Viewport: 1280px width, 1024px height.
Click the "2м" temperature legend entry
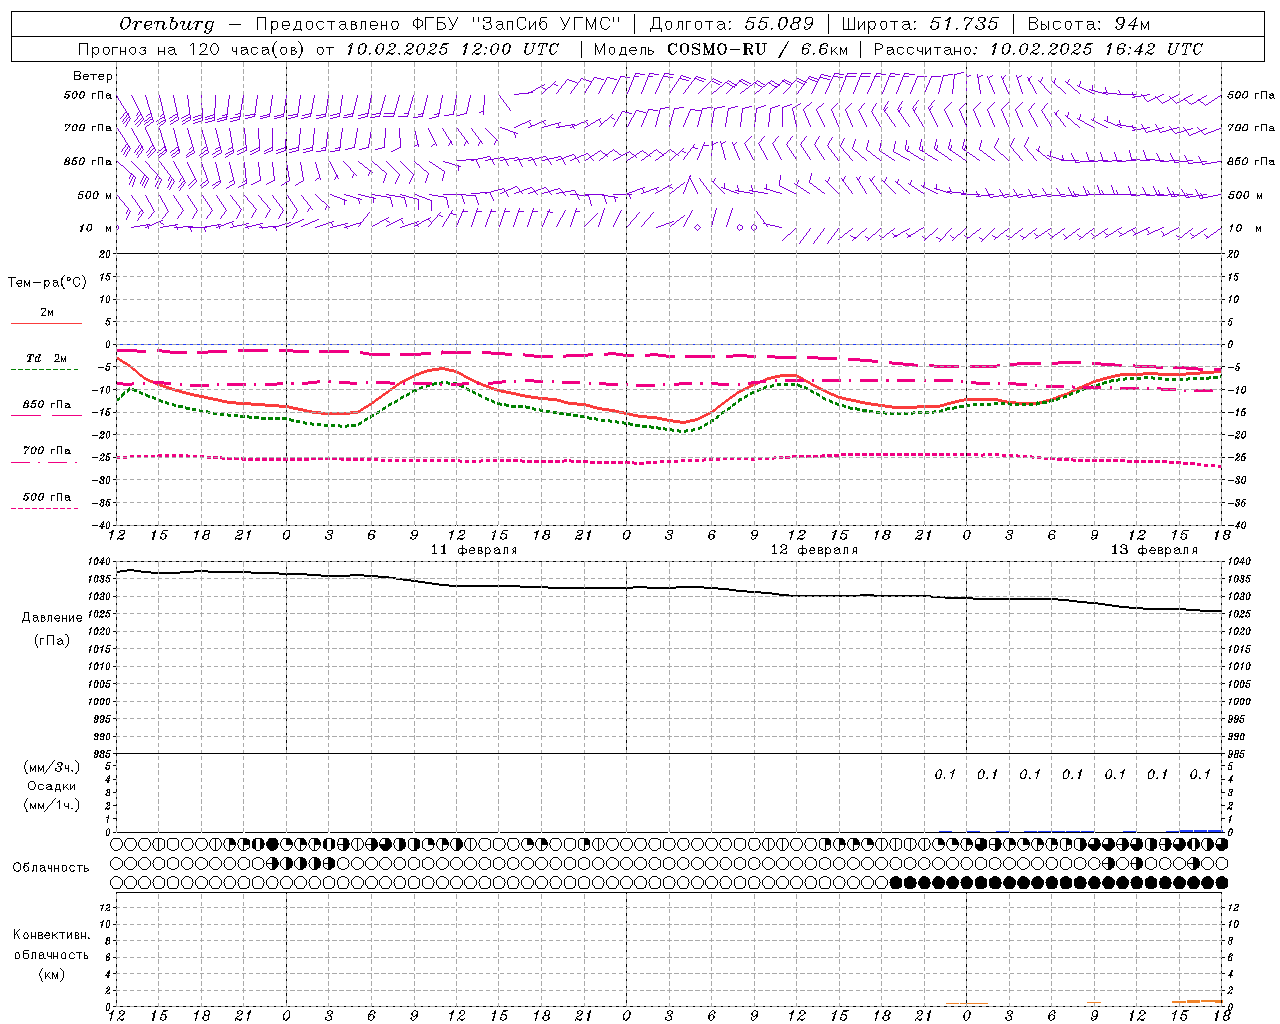47,313
